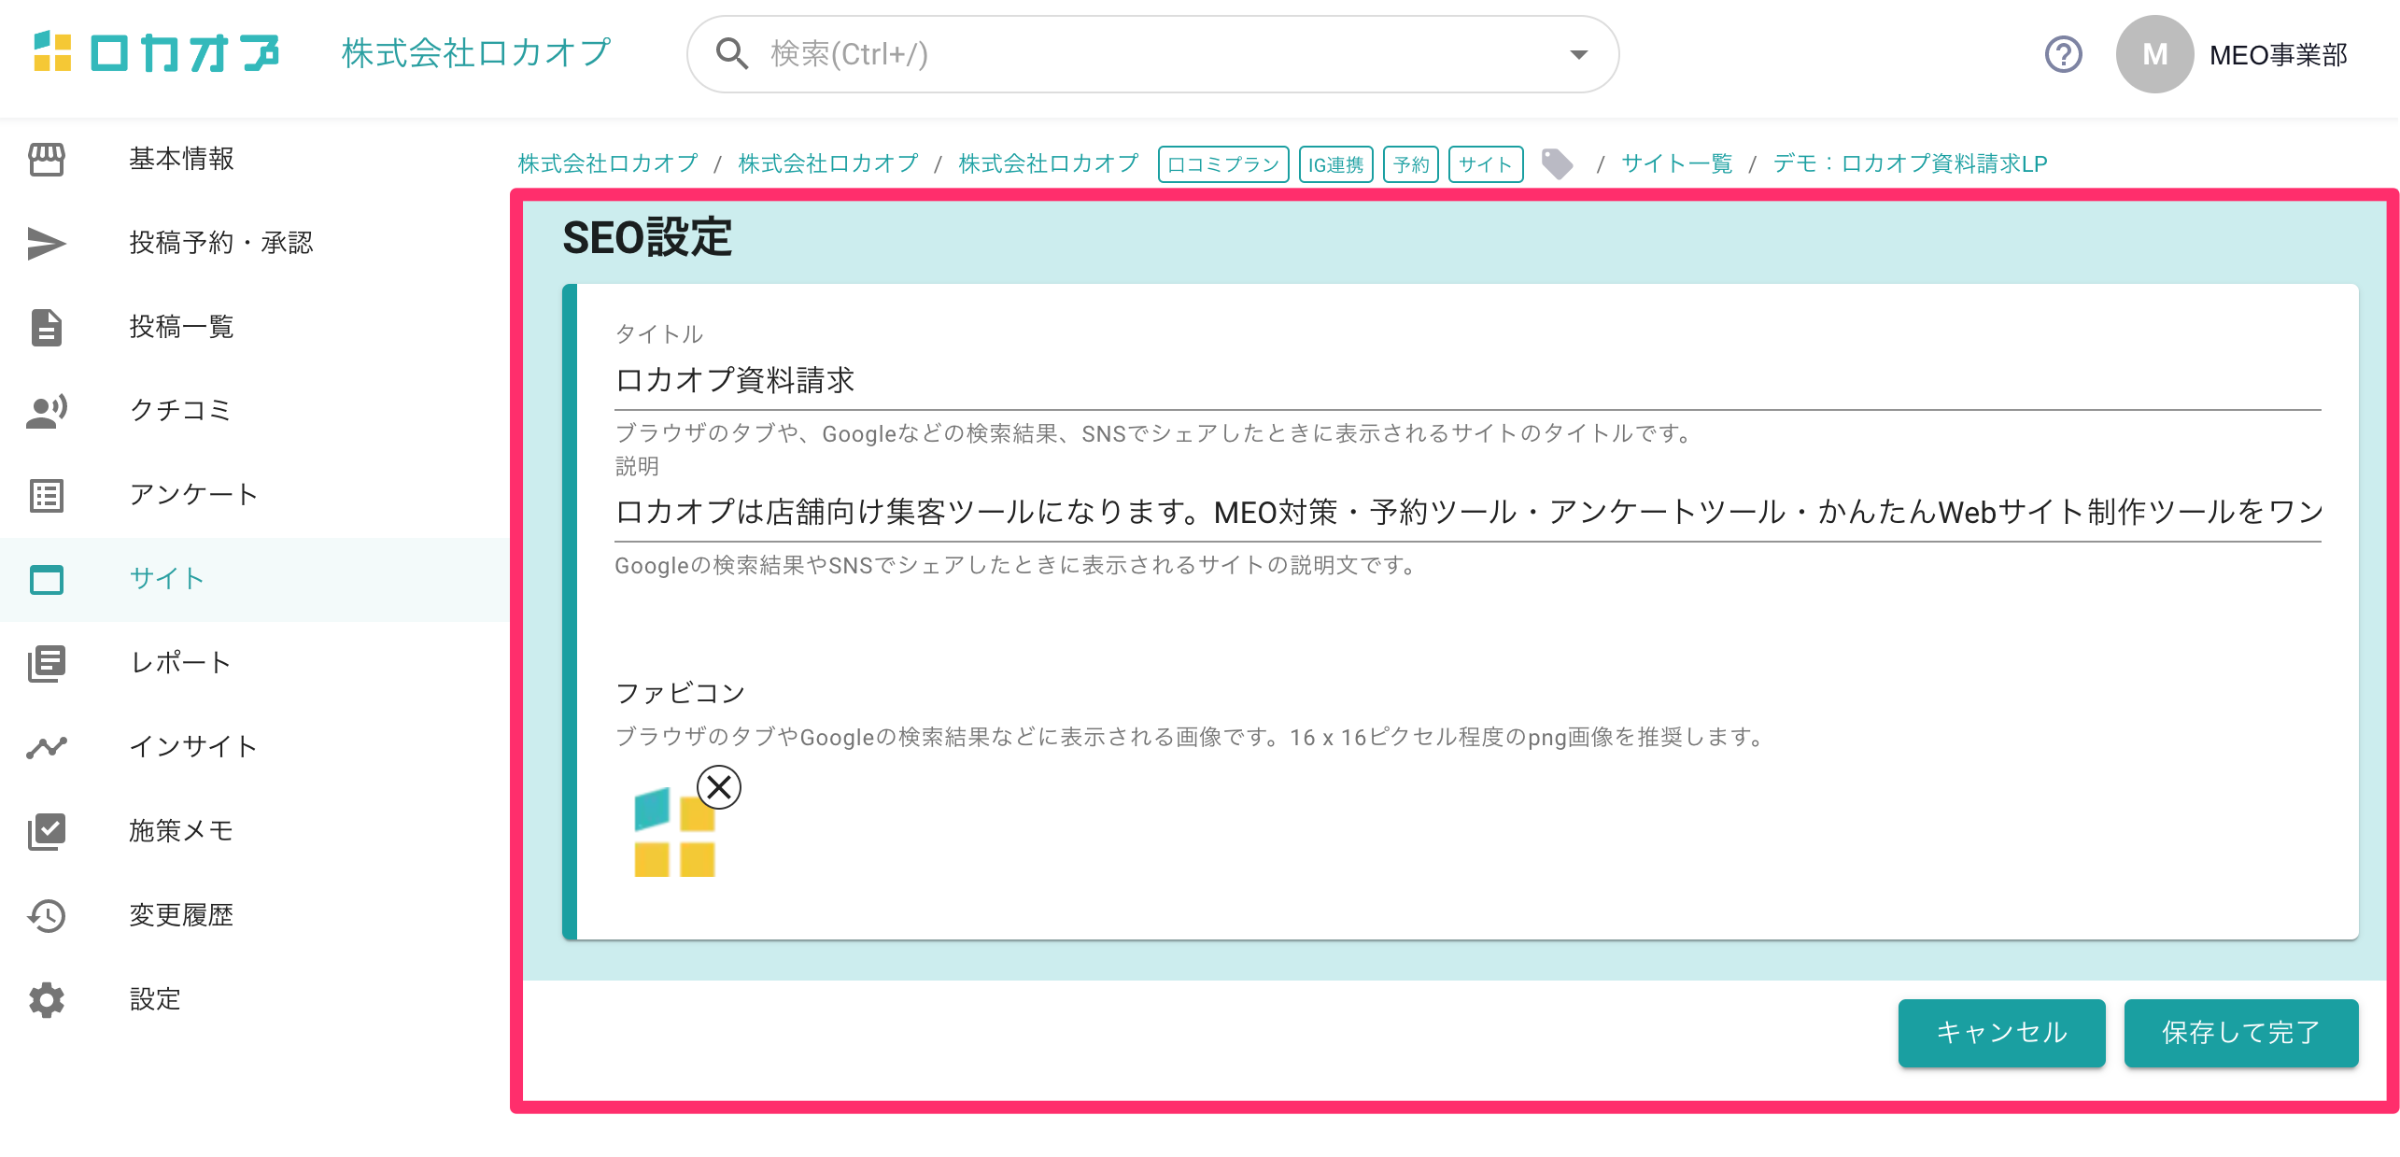Expand the search box dropdown arrow

click(x=1578, y=54)
